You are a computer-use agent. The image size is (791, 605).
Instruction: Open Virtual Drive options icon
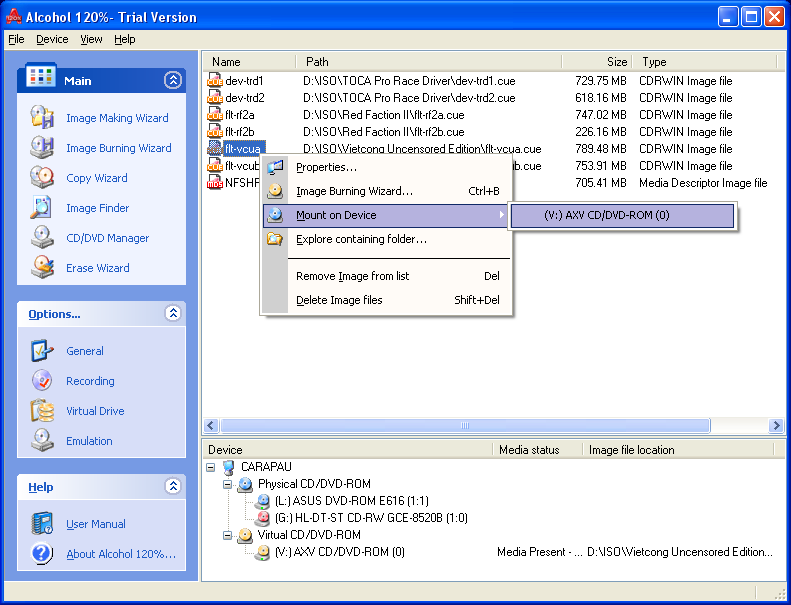pos(42,411)
